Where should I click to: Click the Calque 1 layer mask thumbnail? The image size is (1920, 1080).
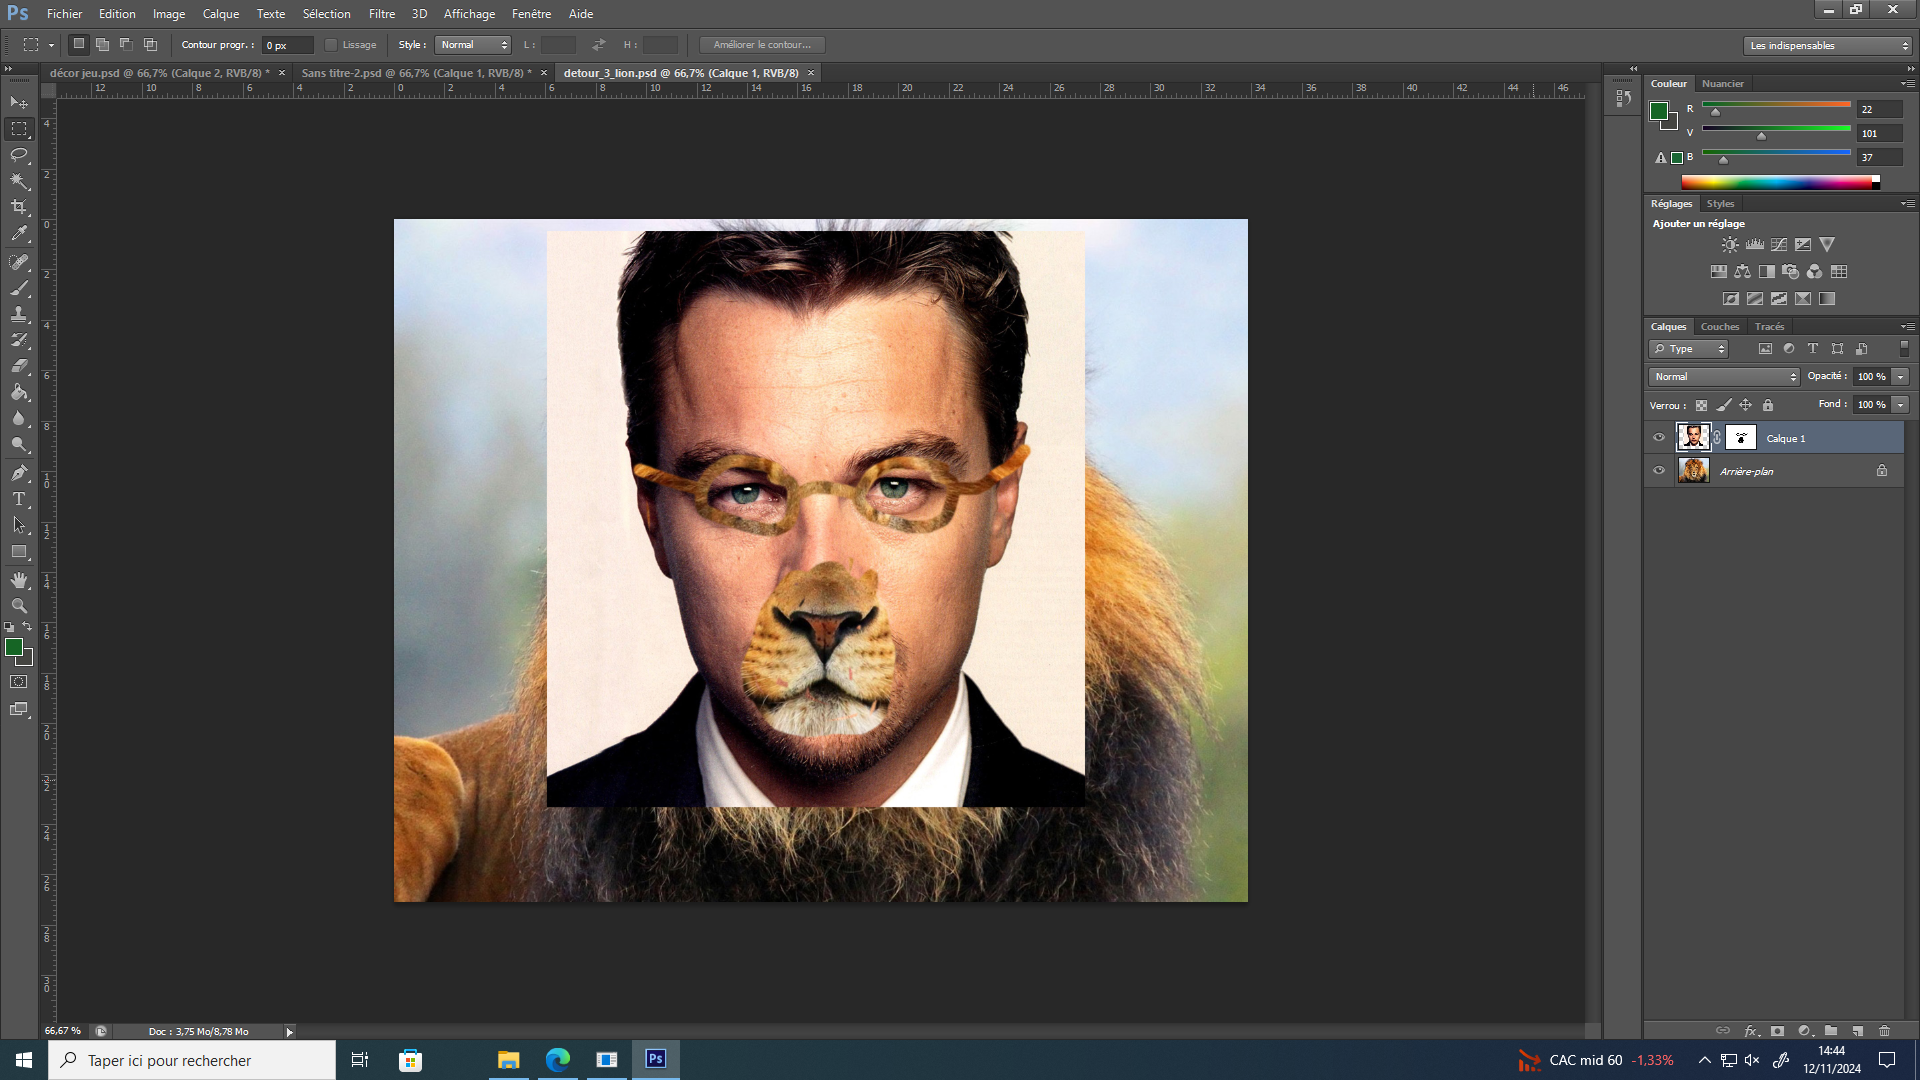coord(1741,437)
